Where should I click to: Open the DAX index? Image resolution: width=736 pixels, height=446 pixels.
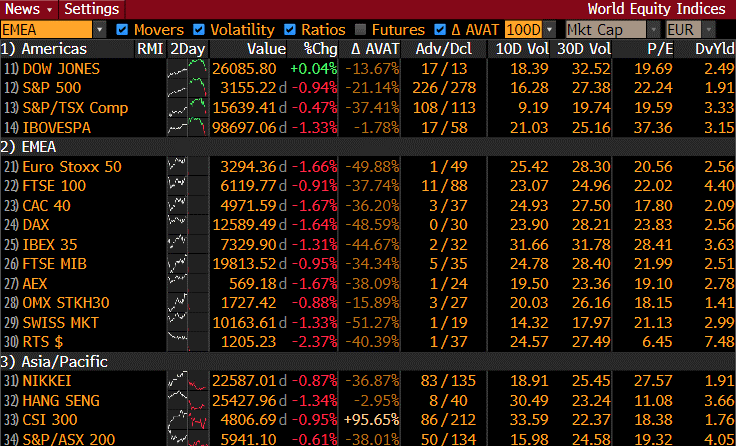click(36, 225)
